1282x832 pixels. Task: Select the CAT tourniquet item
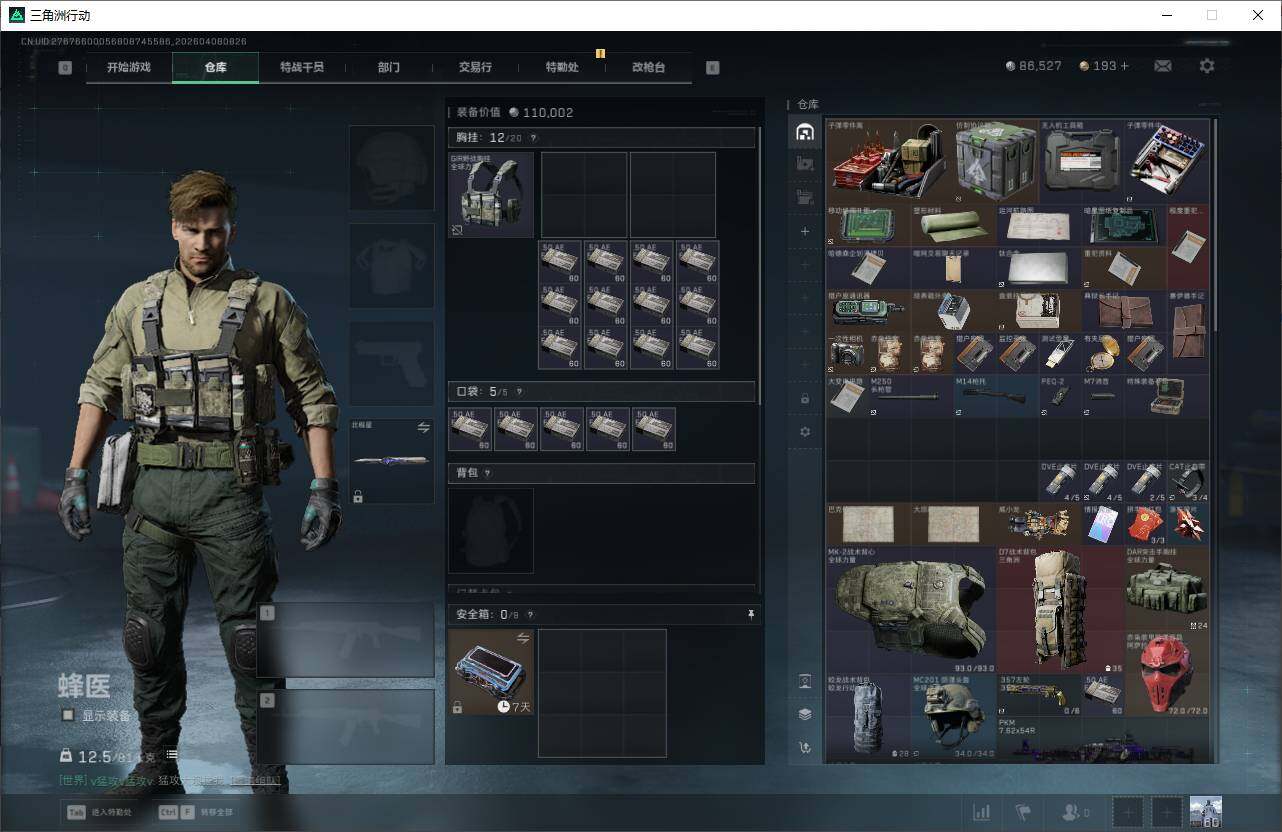pyautogui.click(x=1188, y=481)
